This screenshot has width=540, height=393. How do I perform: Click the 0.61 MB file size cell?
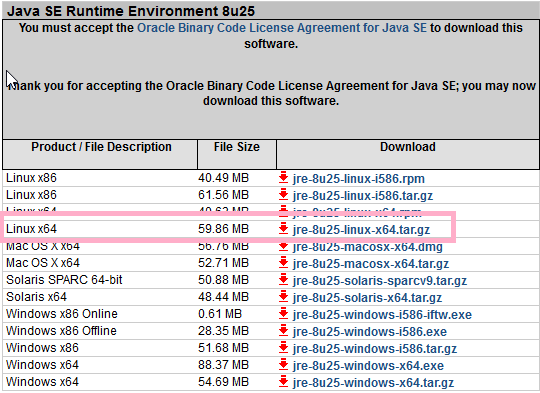point(220,314)
